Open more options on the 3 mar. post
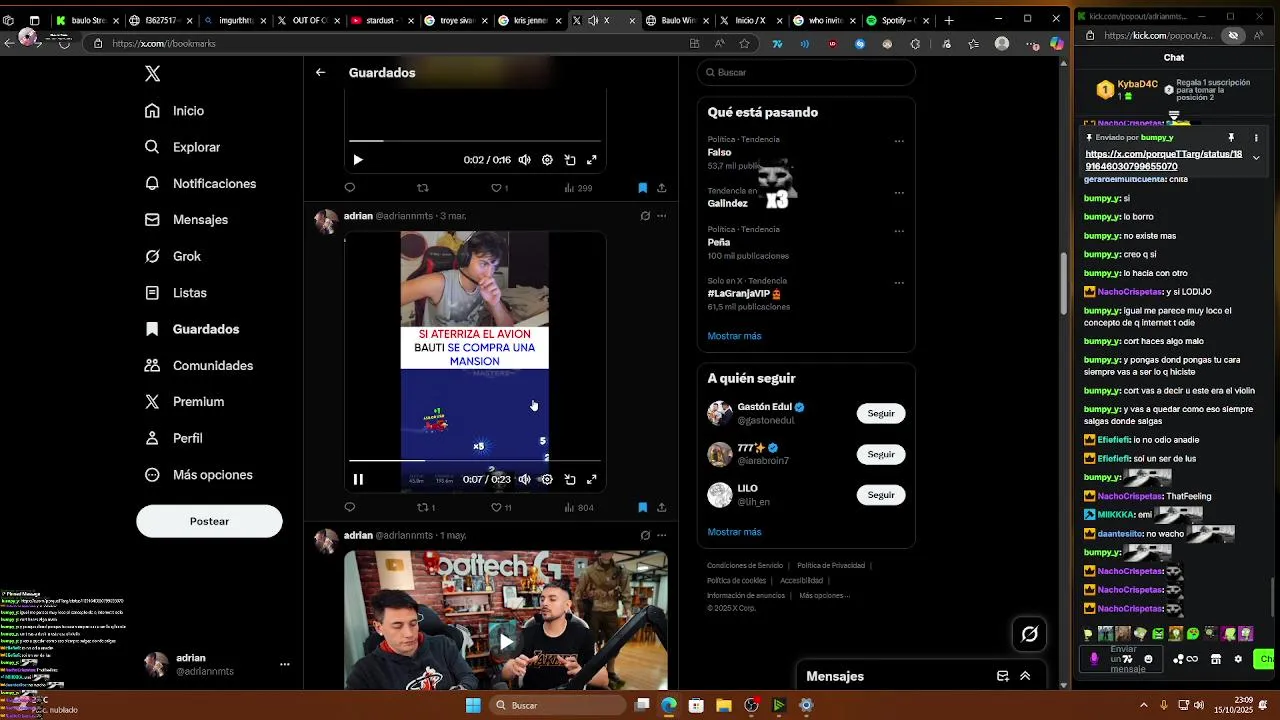This screenshot has width=1280, height=720. pos(661,215)
